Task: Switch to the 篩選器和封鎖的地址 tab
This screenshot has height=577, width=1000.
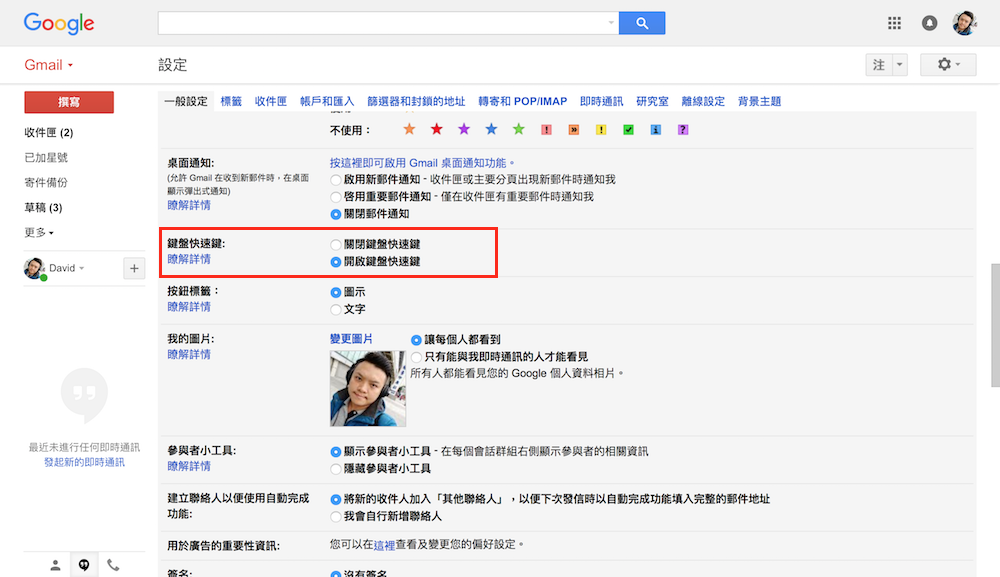Action: pos(416,101)
